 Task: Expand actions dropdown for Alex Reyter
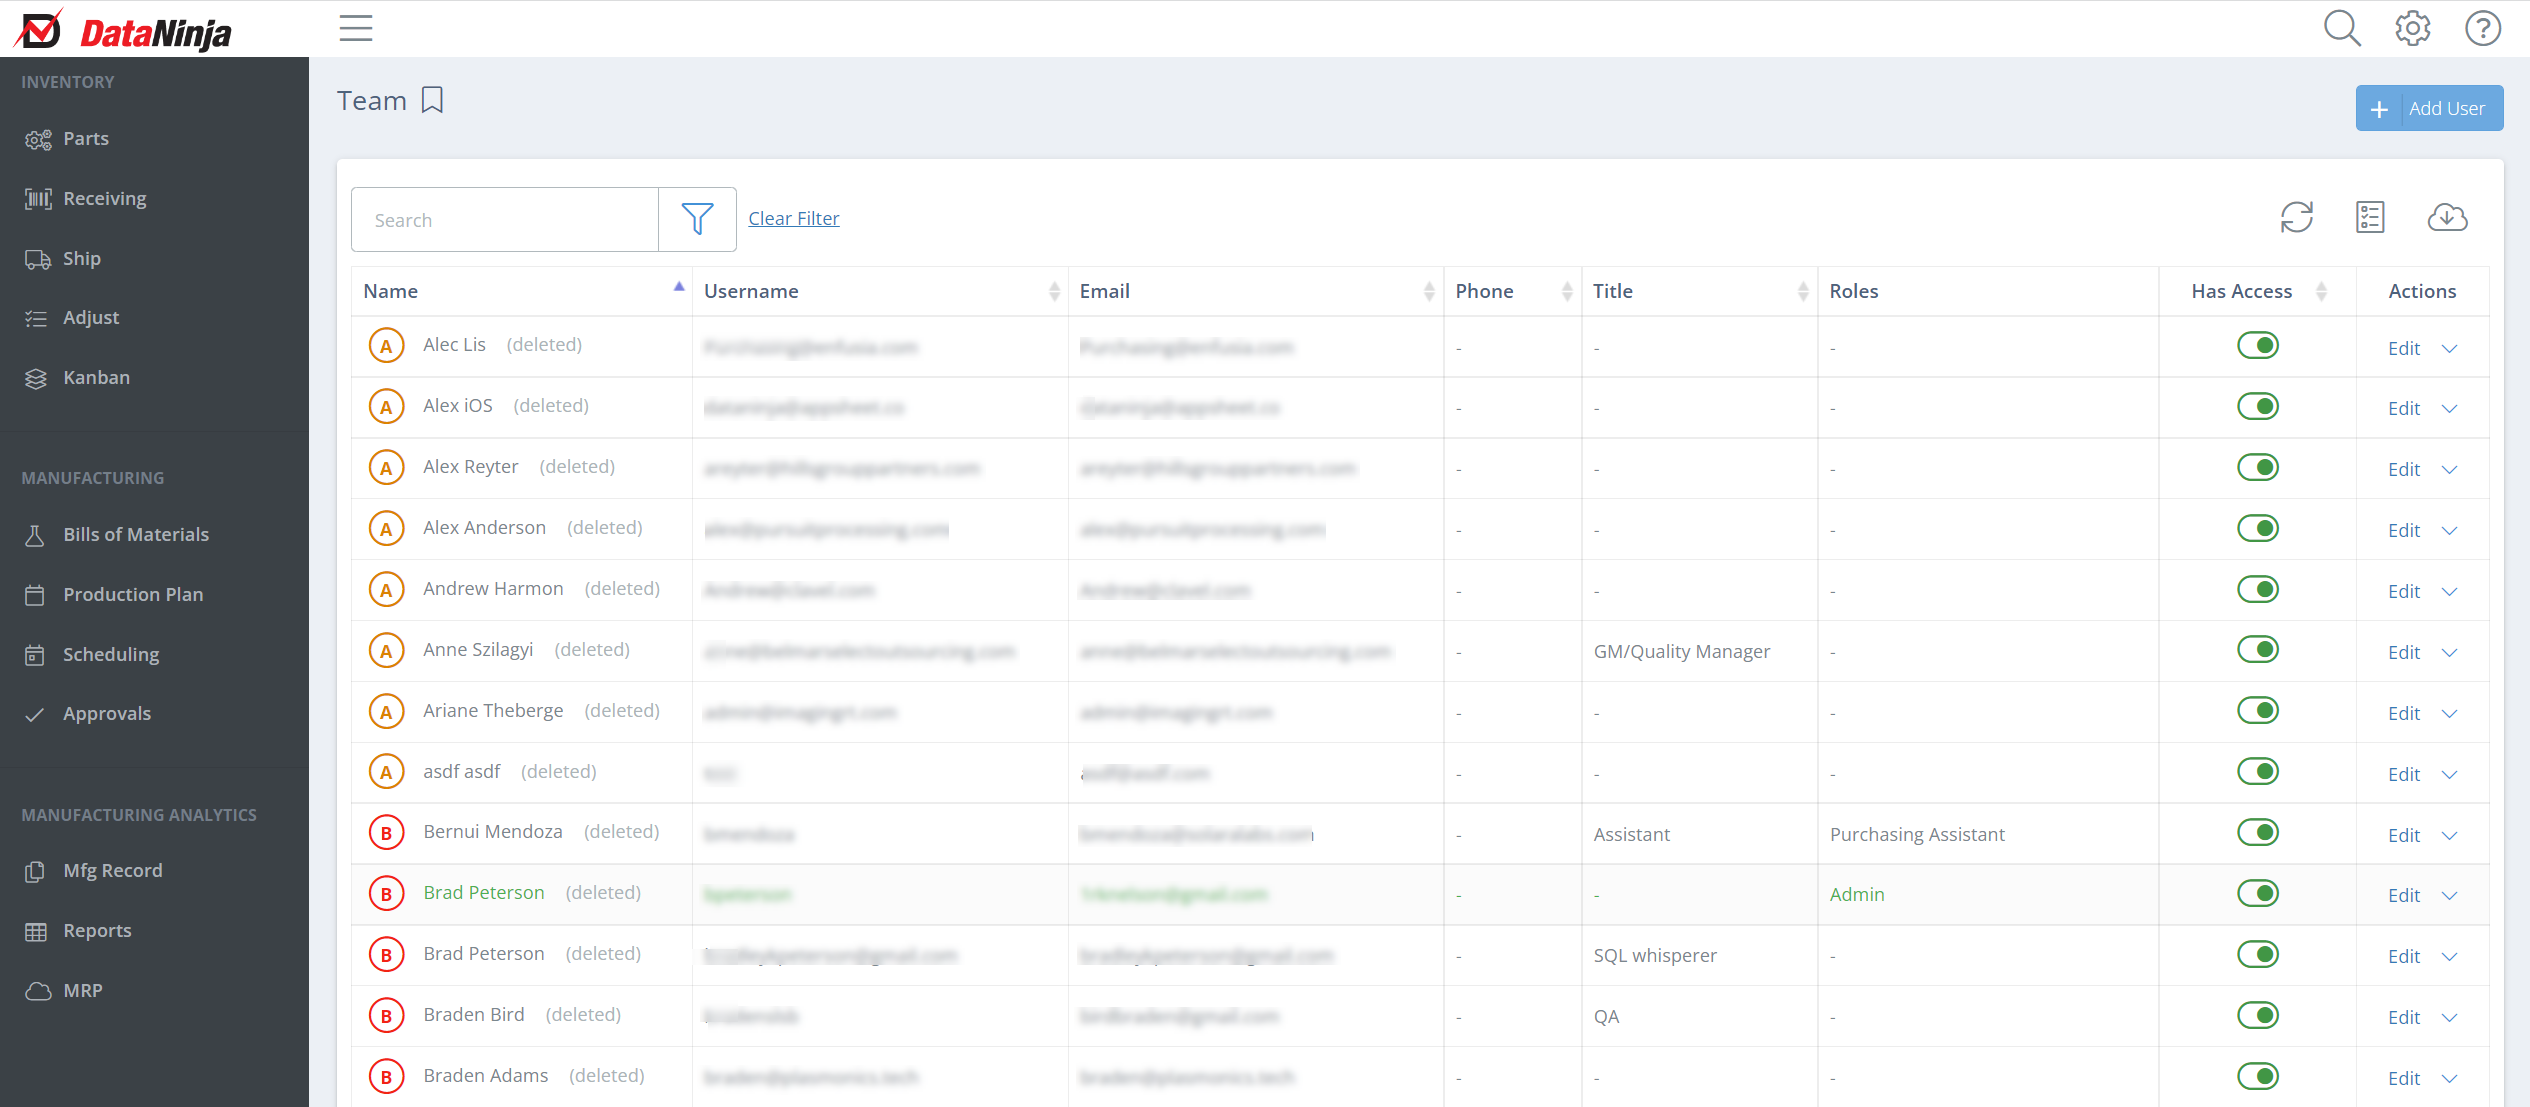(x=2449, y=470)
